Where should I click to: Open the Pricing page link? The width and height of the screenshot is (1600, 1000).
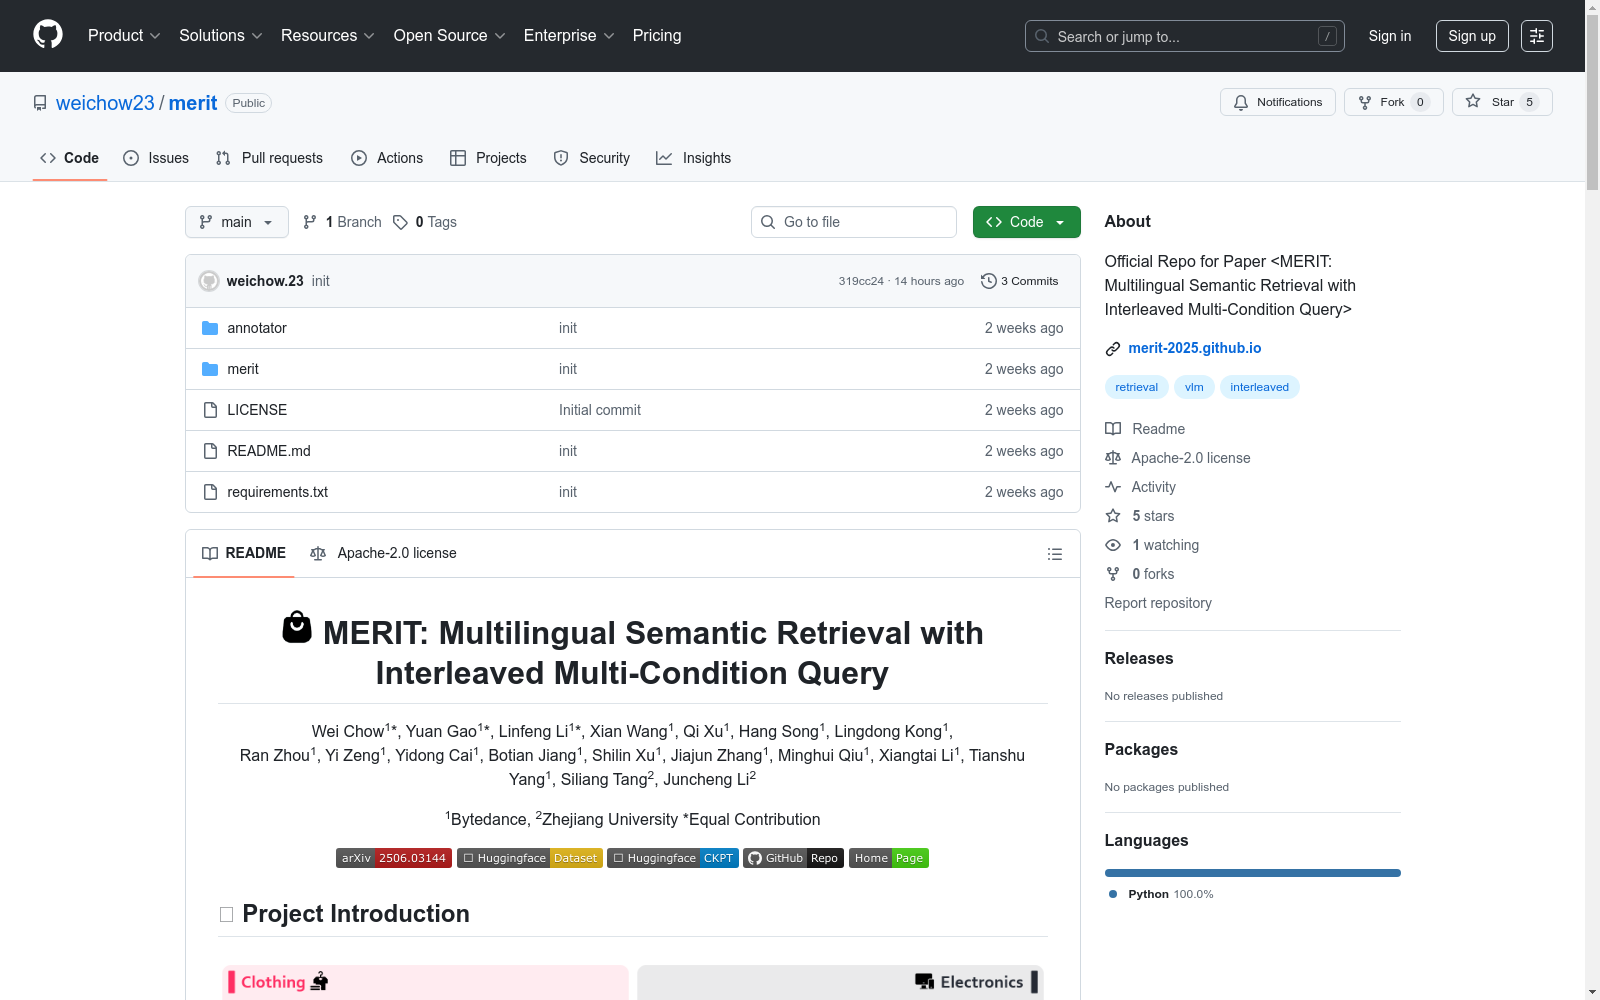[657, 36]
